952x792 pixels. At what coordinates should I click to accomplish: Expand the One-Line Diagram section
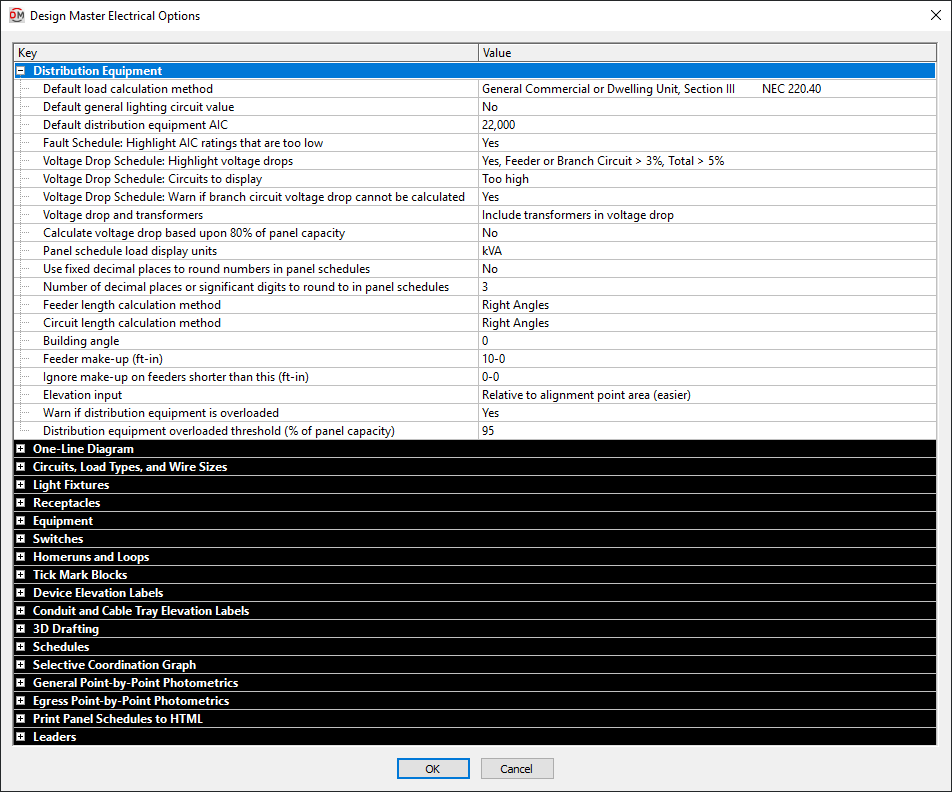(x=21, y=449)
